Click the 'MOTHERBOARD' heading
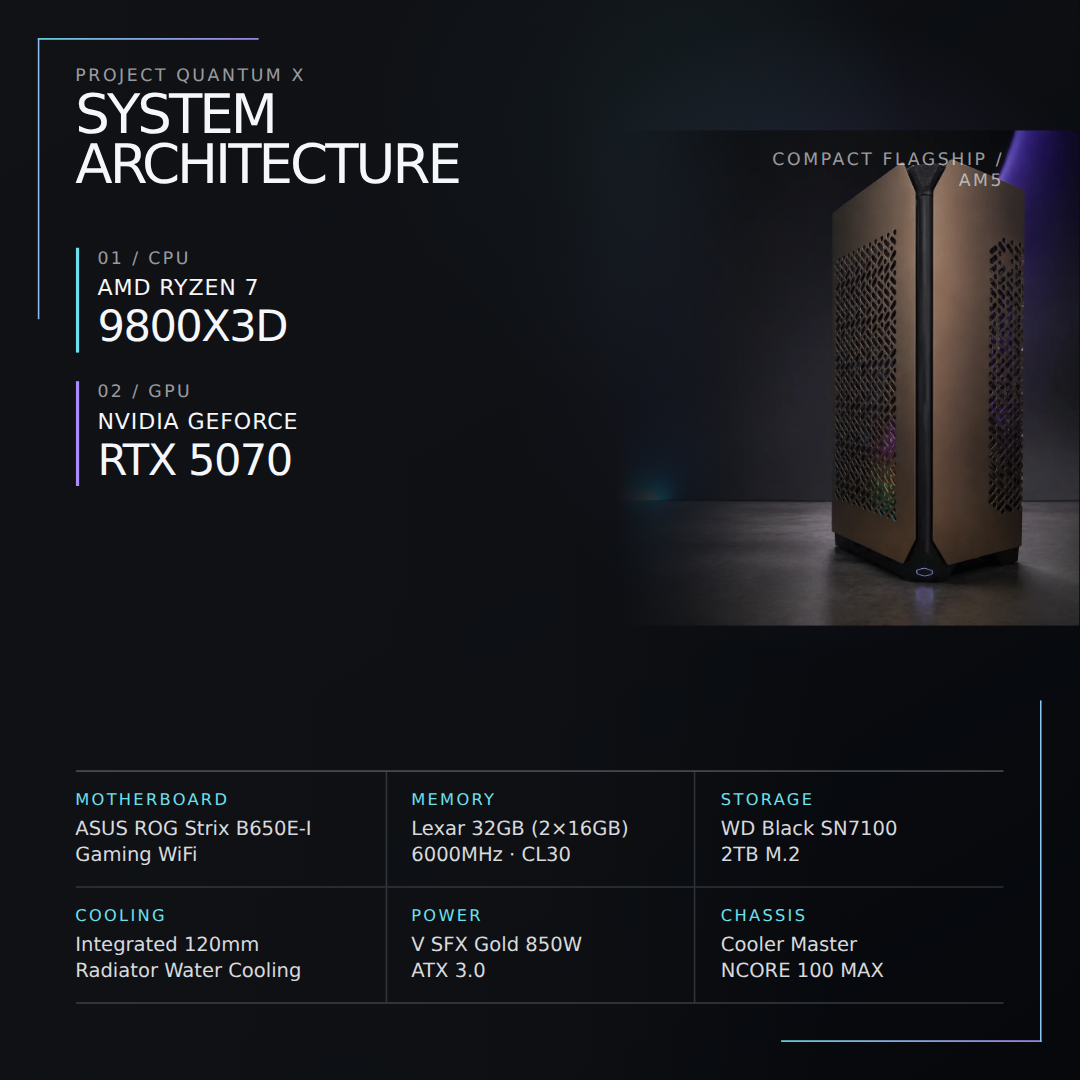Image resolution: width=1080 pixels, height=1080 pixels. (152, 799)
